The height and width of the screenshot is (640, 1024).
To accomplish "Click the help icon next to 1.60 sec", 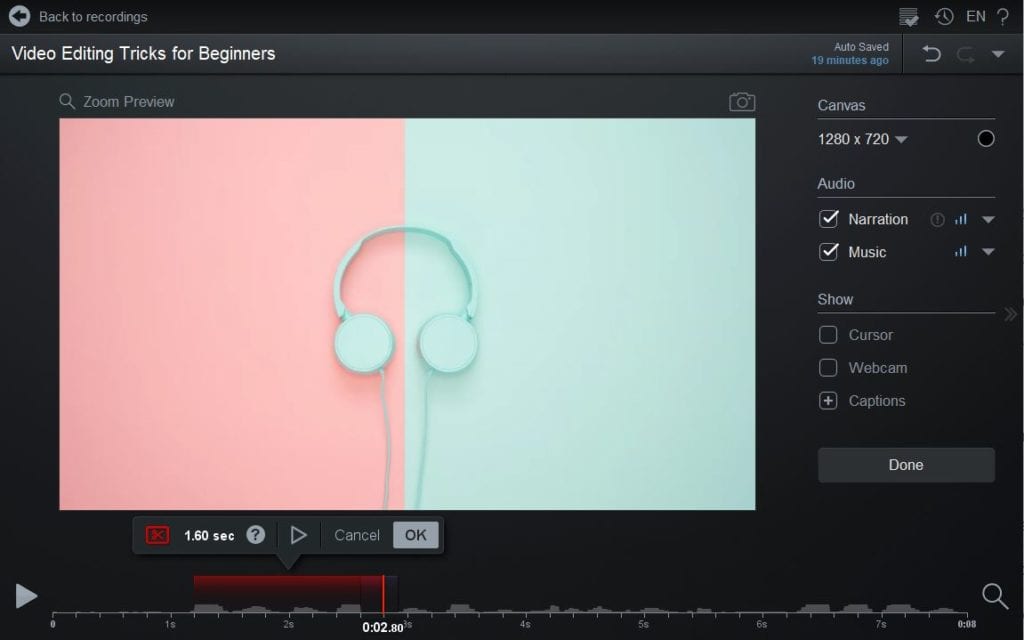I will [256, 535].
